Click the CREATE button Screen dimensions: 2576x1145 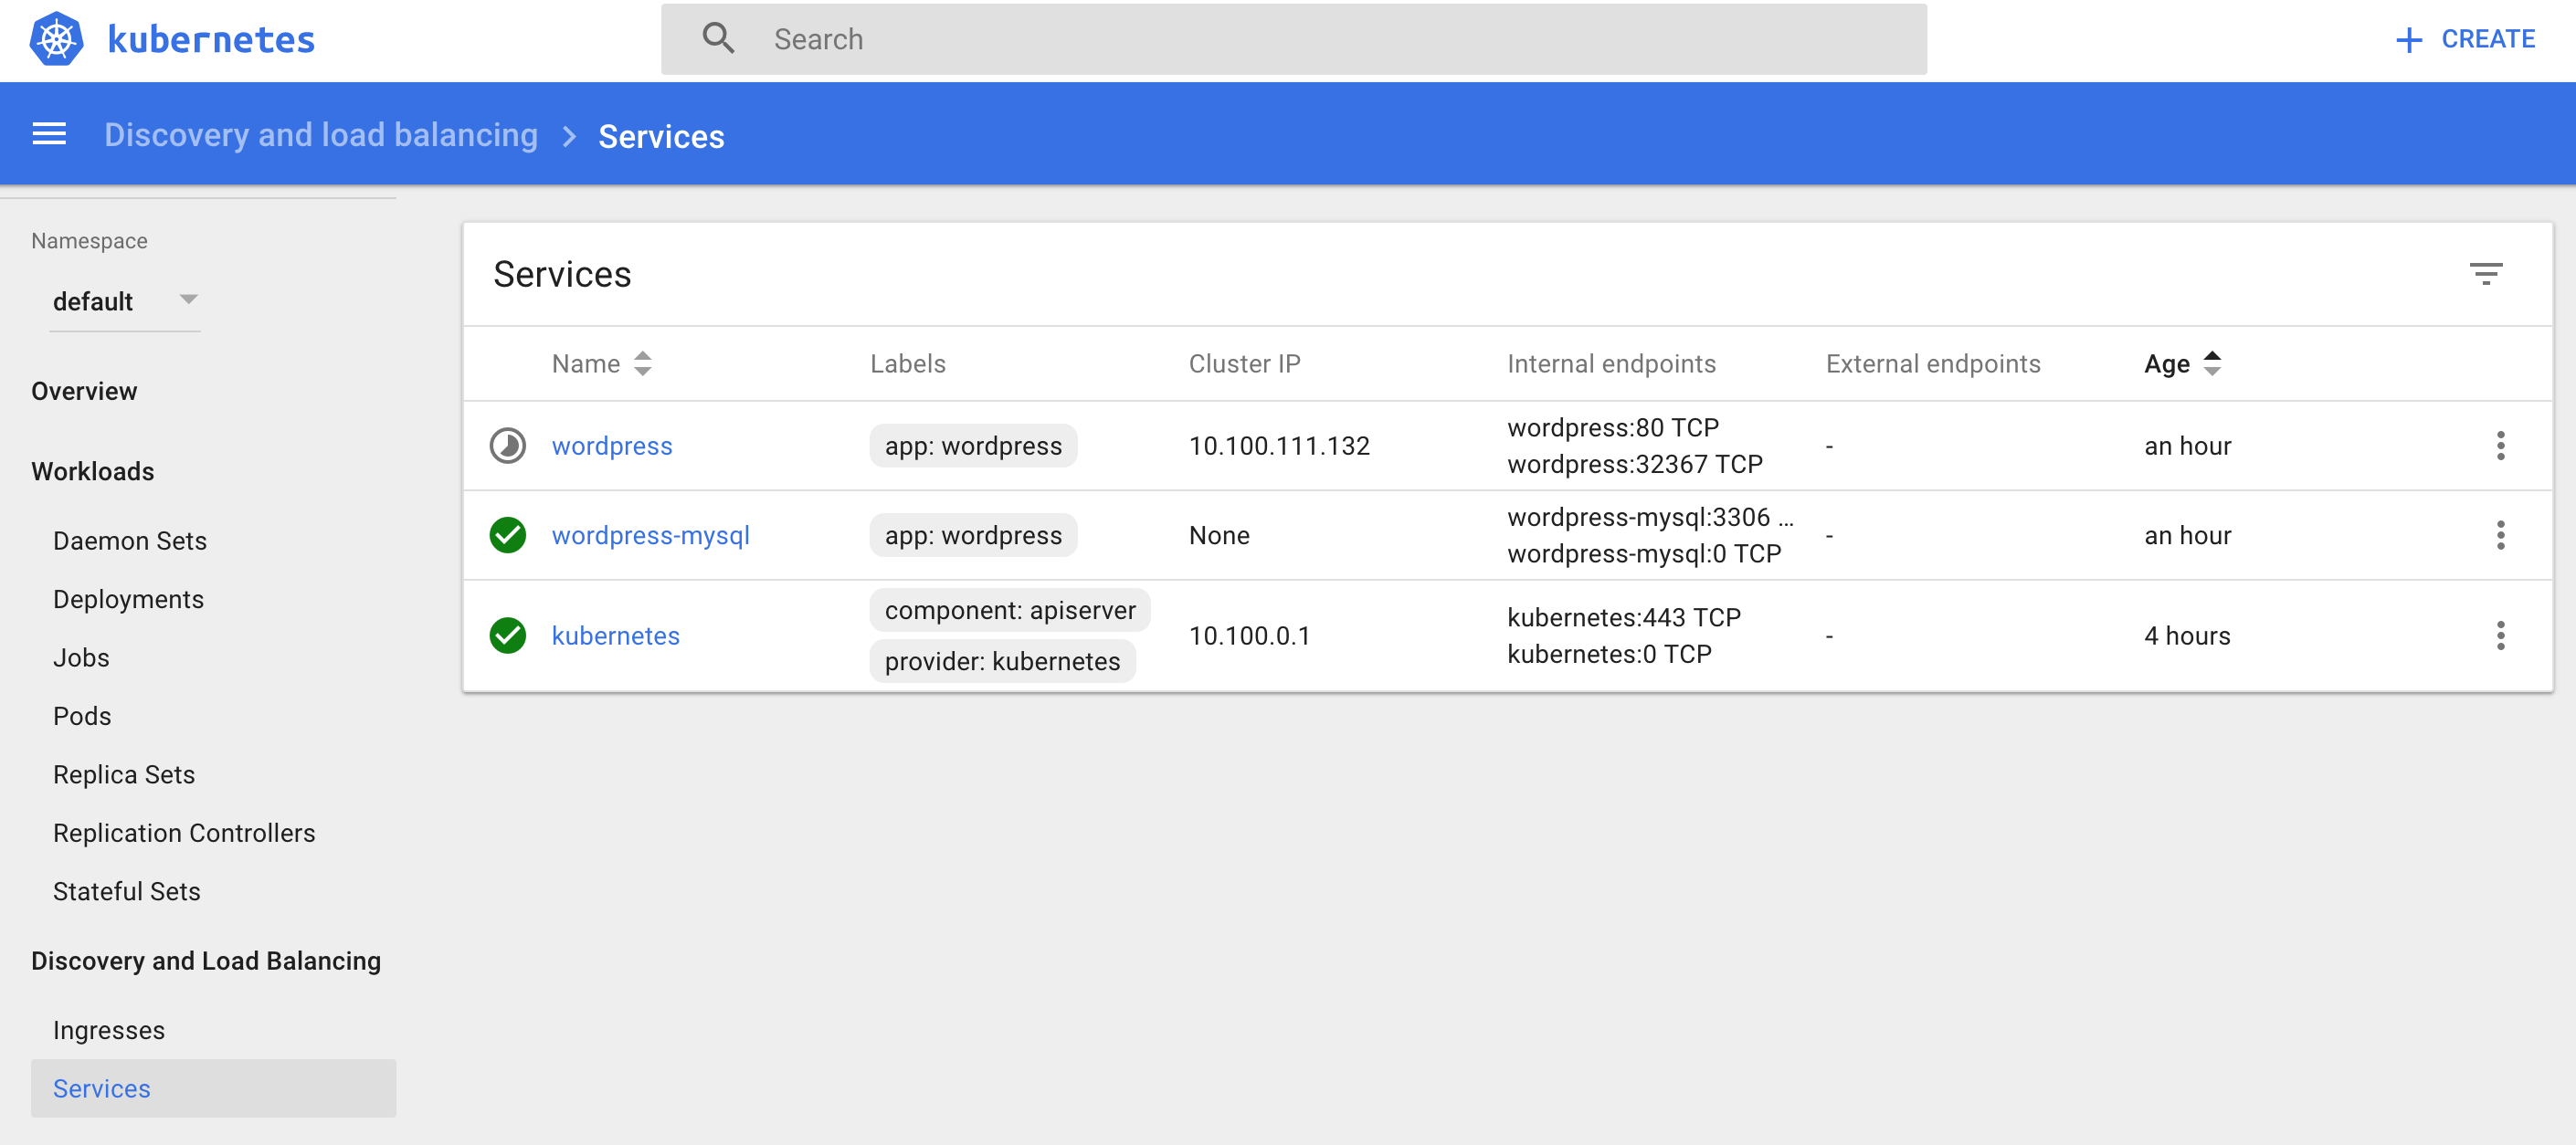tap(2465, 39)
